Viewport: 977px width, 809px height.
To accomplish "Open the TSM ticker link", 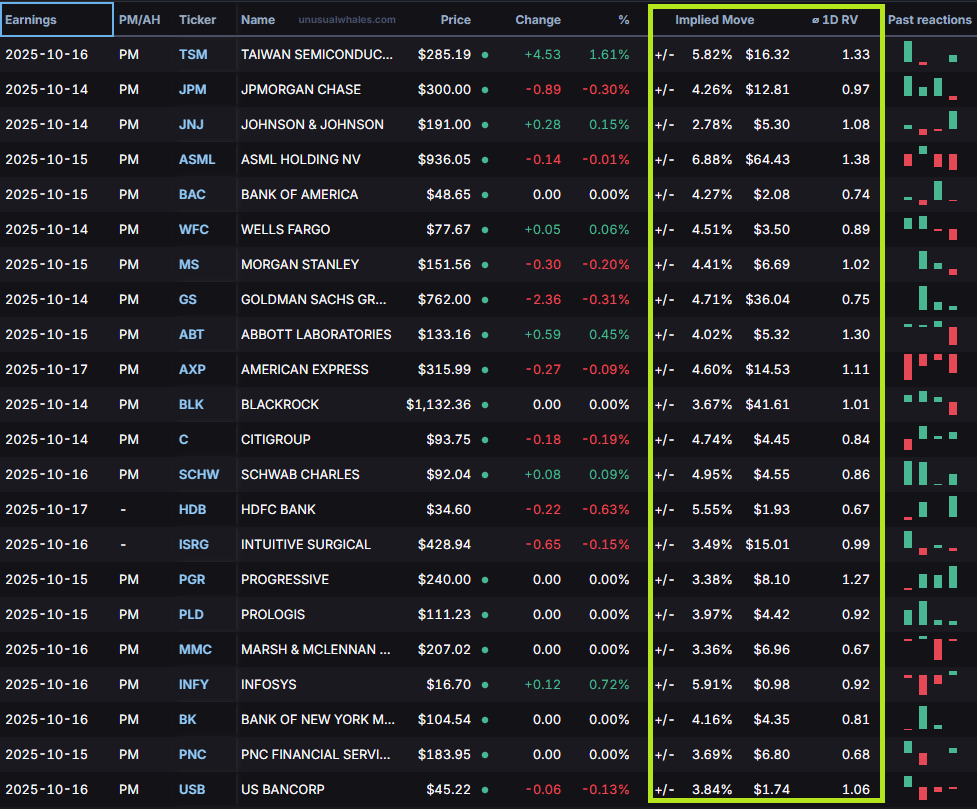I will 193,54.
